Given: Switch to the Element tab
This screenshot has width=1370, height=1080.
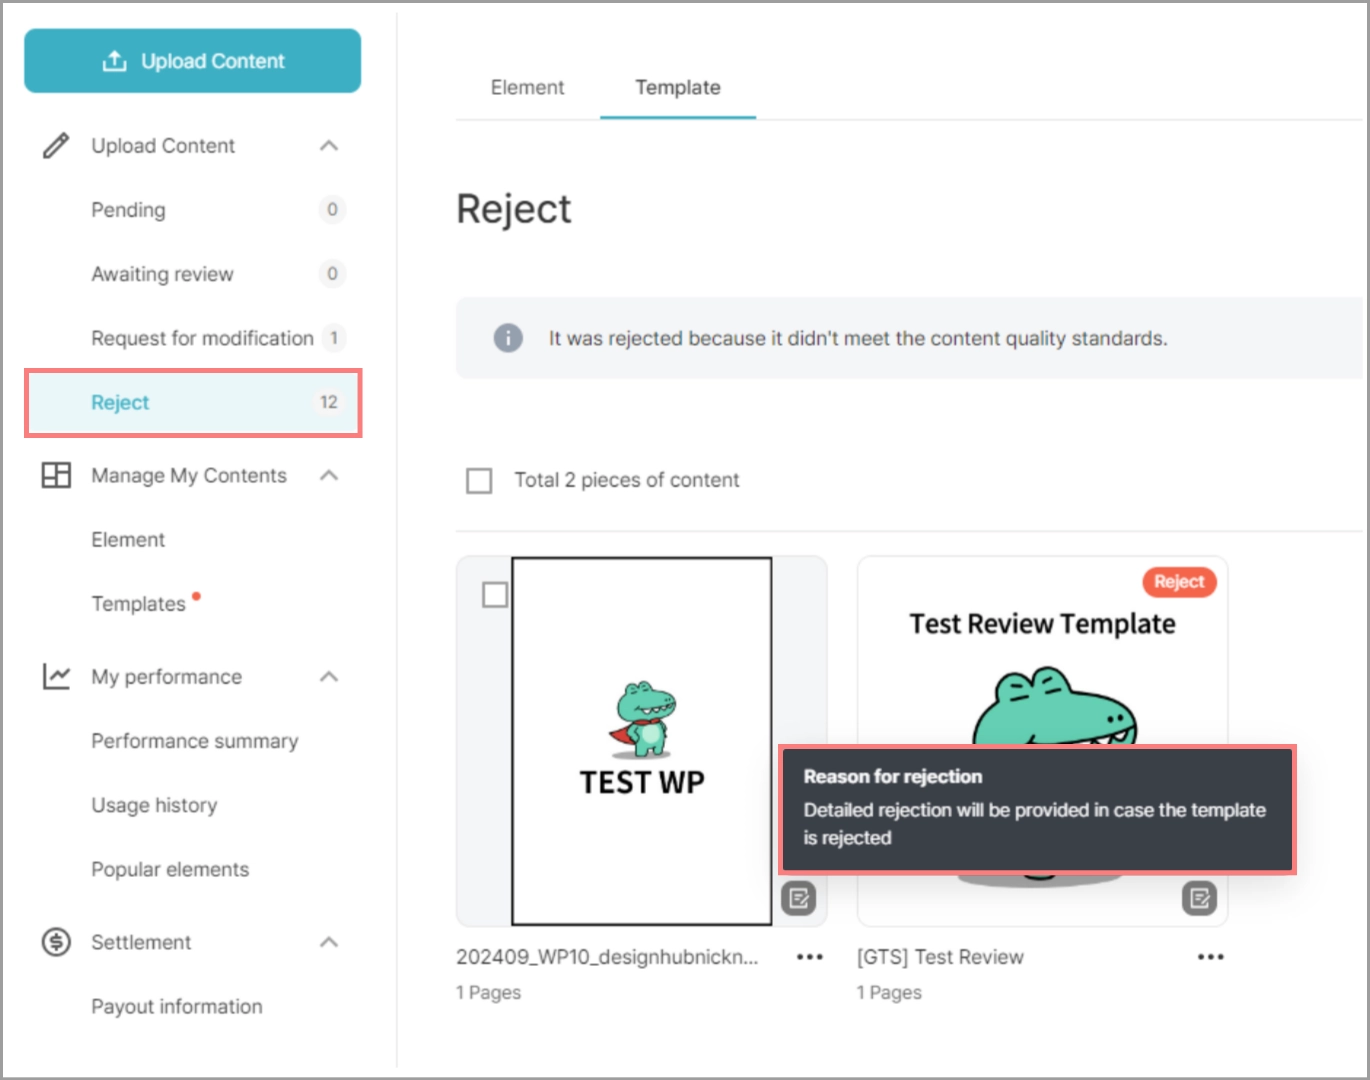Looking at the screenshot, I should (527, 88).
